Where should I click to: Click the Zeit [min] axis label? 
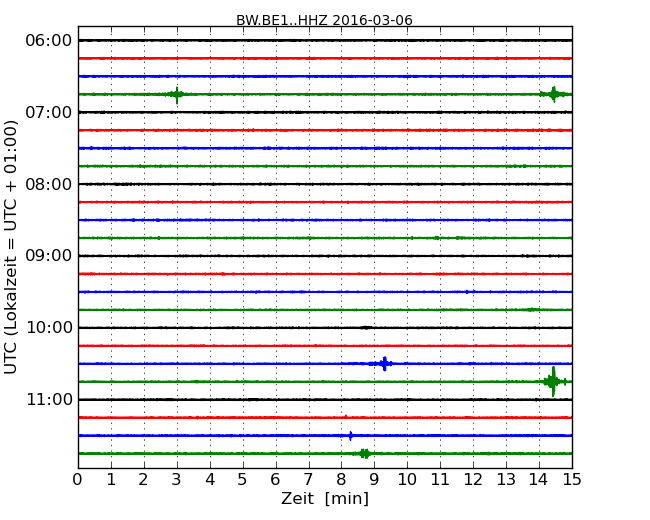coord(325,498)
